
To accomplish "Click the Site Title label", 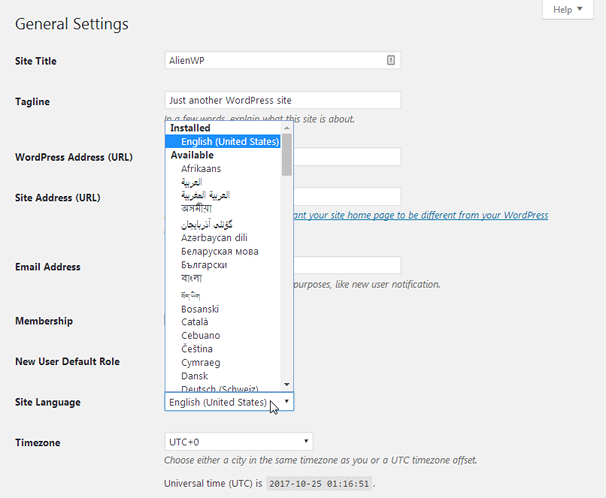I will pyautogui.click(x=36, y=61).
